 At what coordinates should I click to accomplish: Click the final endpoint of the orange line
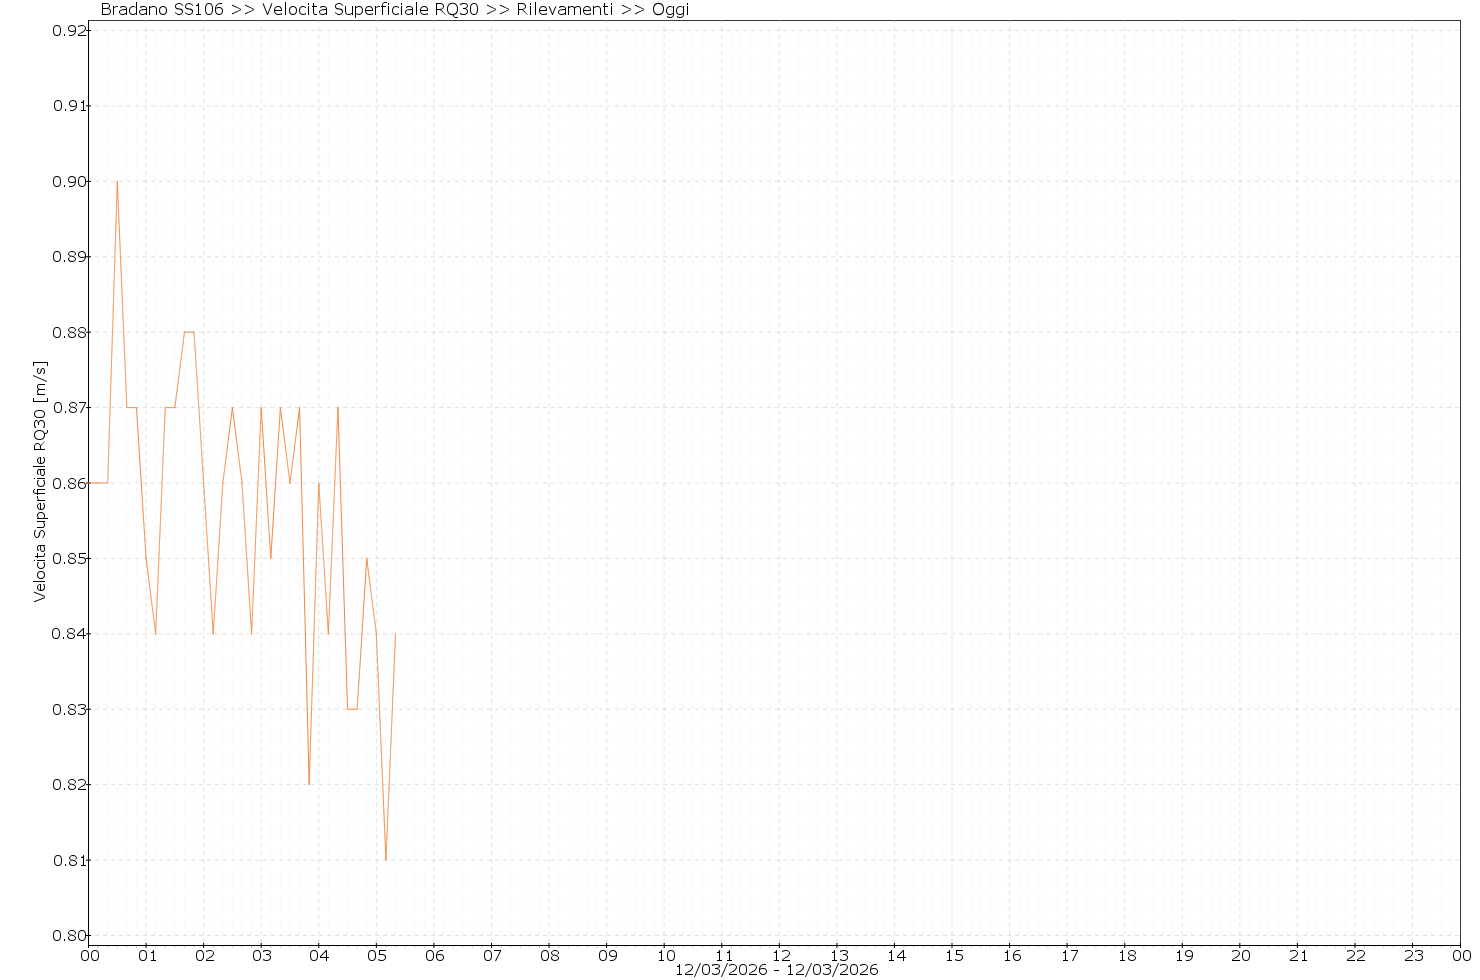point(395,634)
